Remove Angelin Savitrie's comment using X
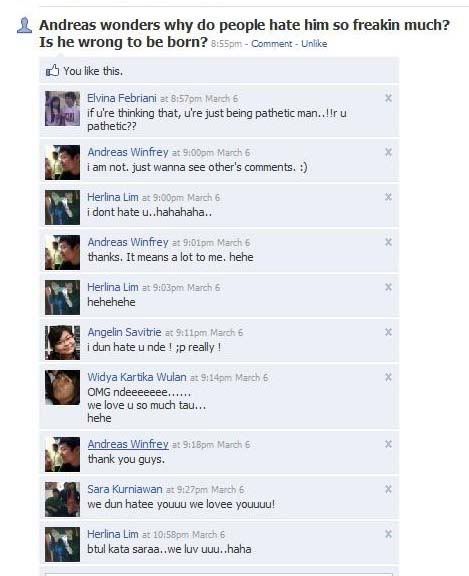469x576 pixels. click(388, 332)
